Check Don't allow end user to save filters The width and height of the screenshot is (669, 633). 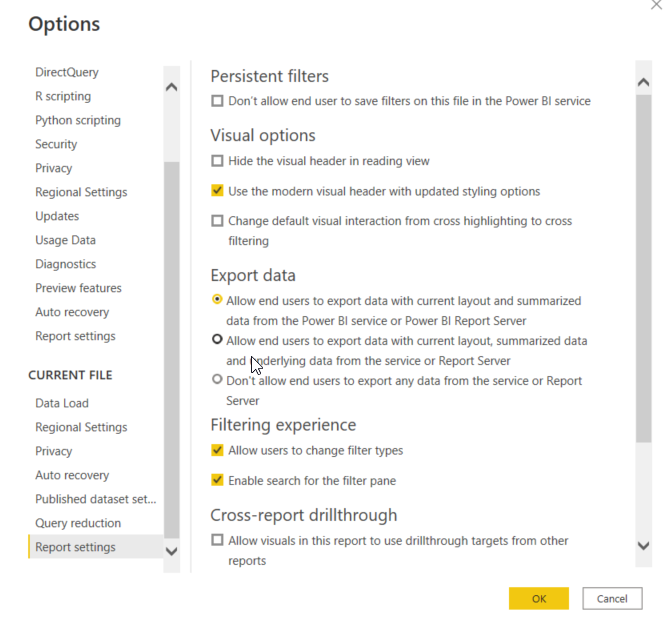pos(217,101)
